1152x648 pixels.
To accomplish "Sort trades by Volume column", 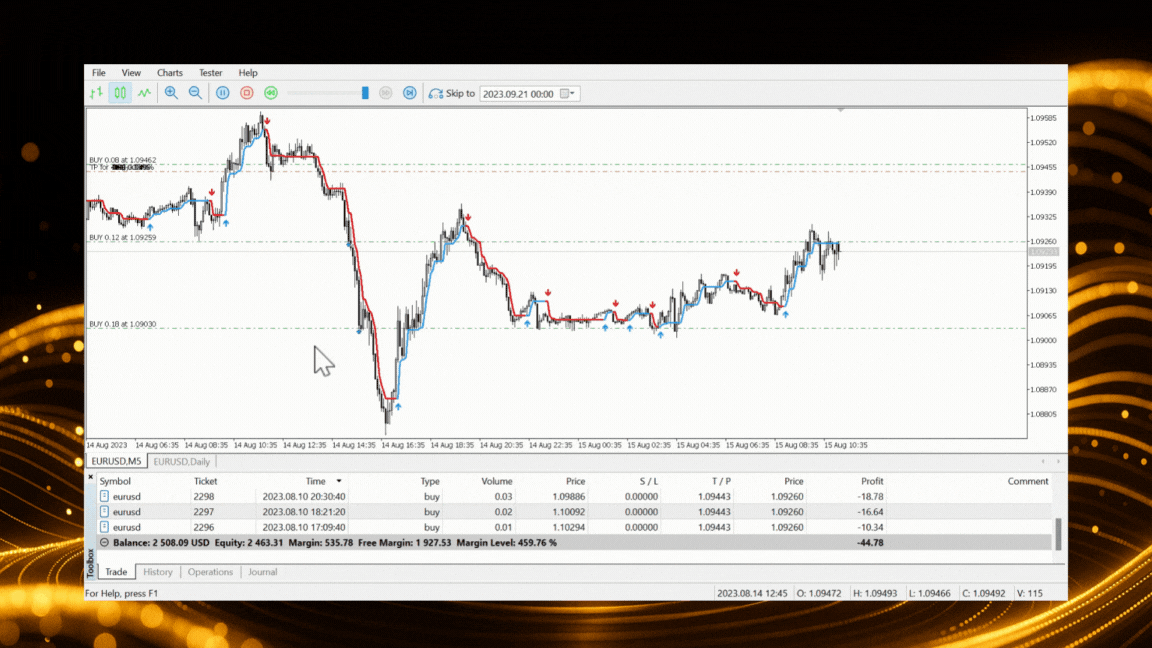I will tap(497, 481).
